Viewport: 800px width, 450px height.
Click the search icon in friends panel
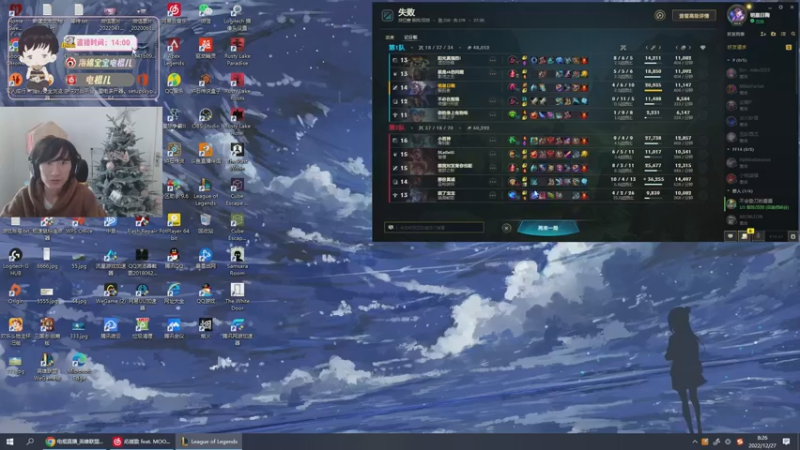(x=793, y=34)
